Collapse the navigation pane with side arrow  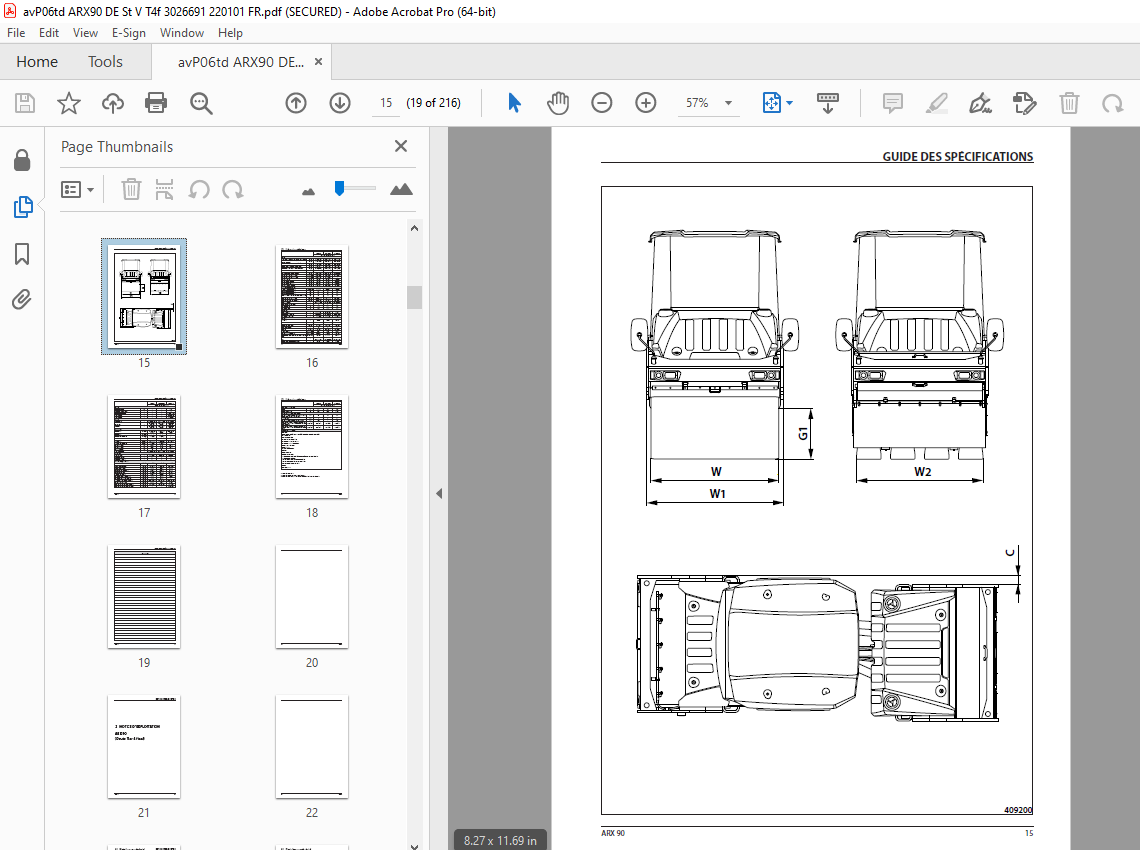pos(439,494)
